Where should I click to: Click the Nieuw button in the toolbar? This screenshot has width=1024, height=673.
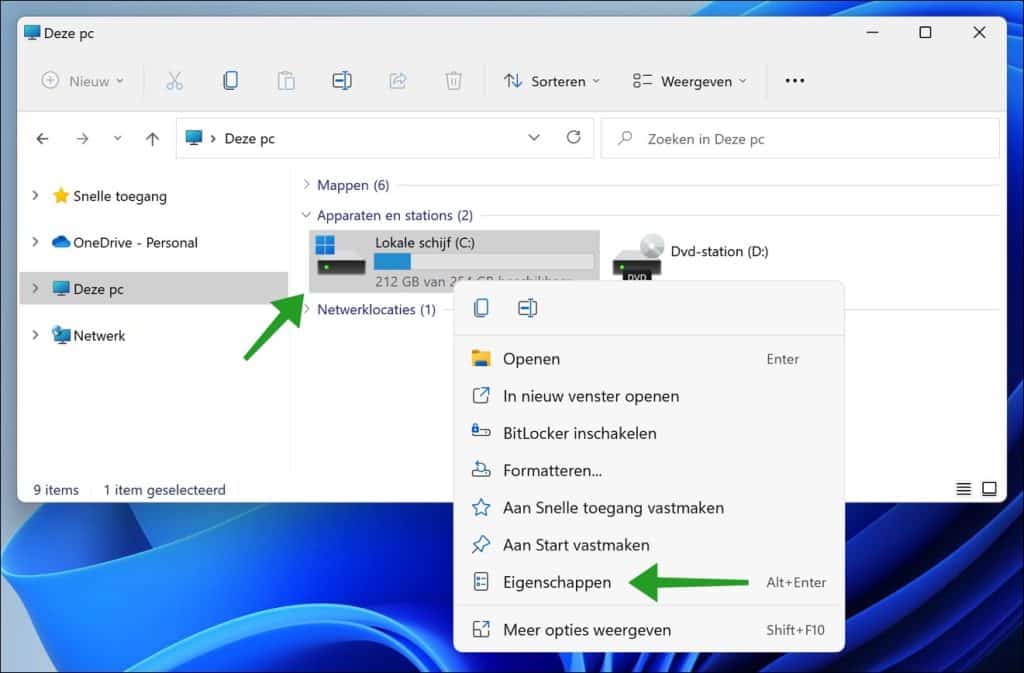click(80, 81)
